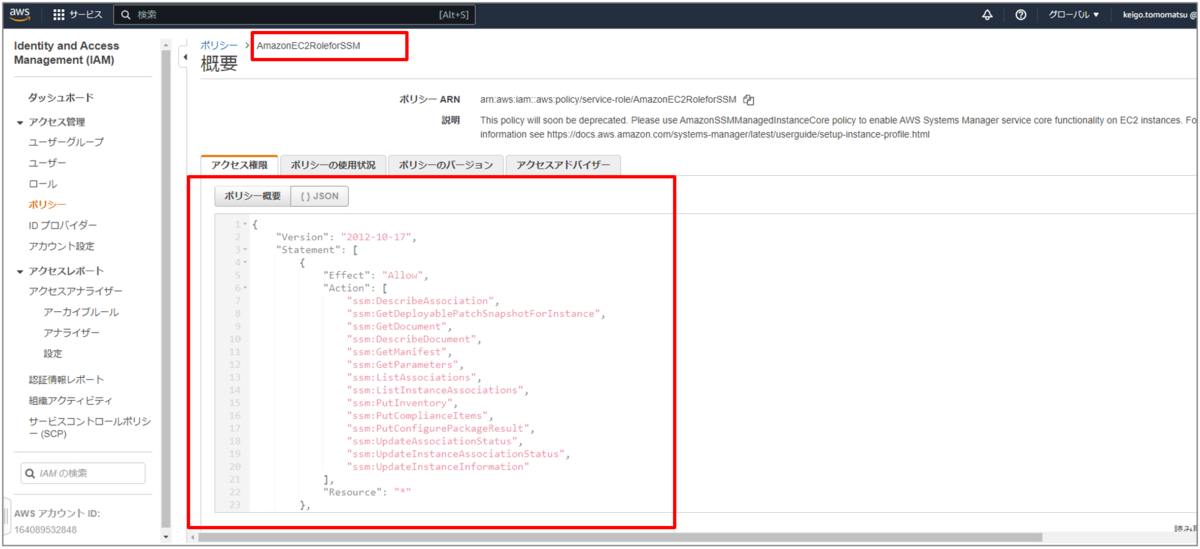
Task: Open 設定 under access analyzer
Action: tap(52, 354)
